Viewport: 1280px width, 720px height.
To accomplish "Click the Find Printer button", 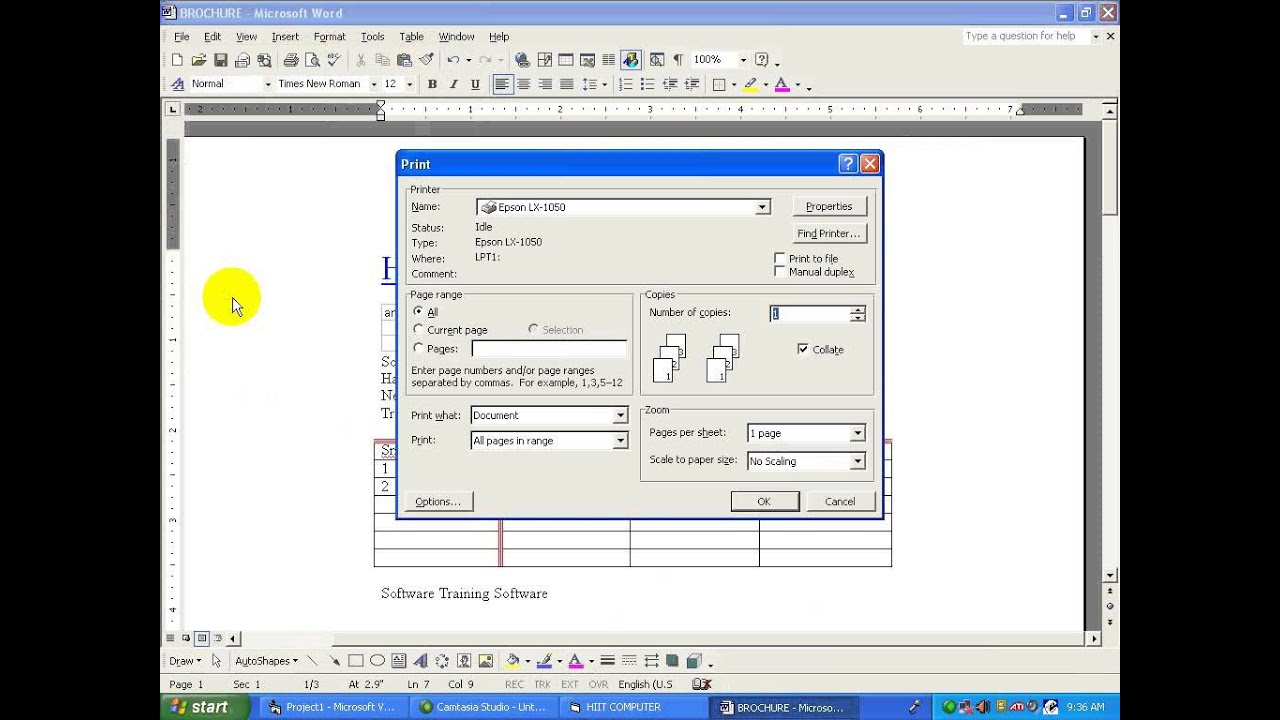I will (829, 233).
